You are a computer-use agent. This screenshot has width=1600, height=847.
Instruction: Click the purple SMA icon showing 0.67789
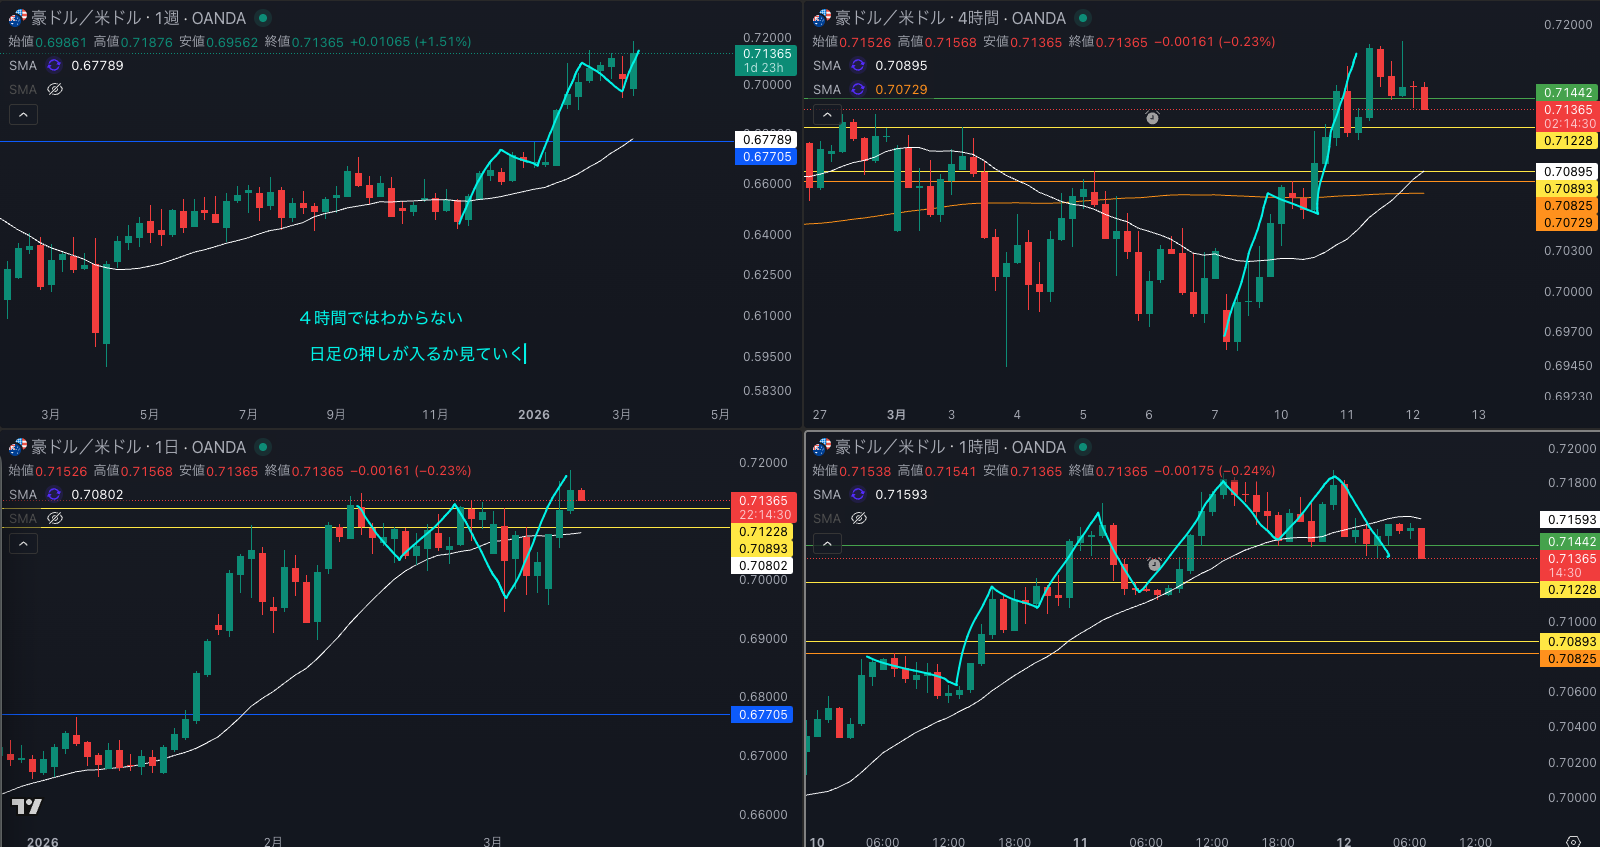pos(54,65)
